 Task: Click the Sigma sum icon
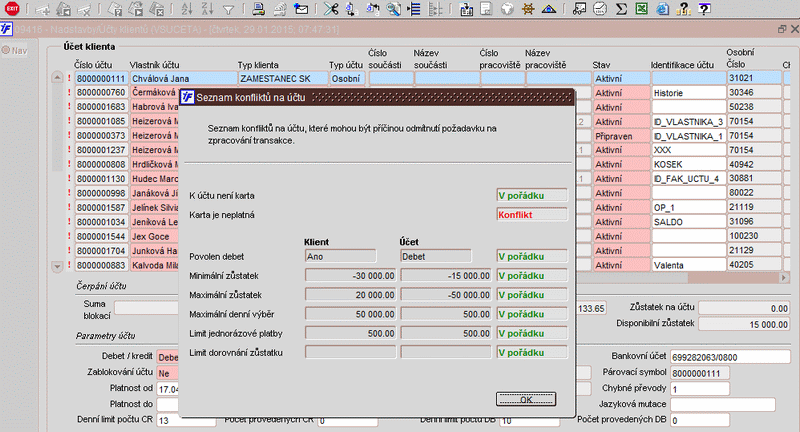coord(621,9)
